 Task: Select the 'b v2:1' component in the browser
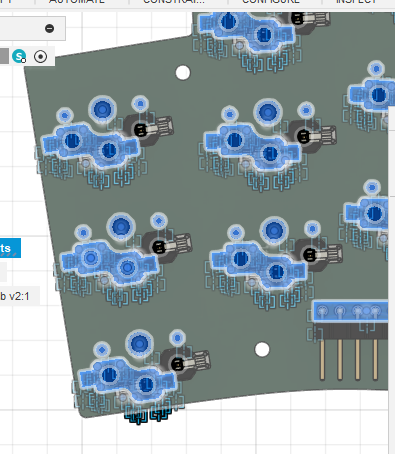point(15,296)
